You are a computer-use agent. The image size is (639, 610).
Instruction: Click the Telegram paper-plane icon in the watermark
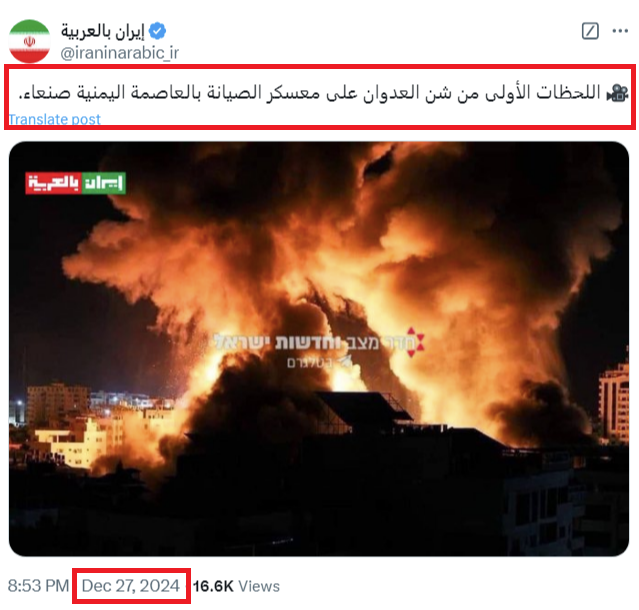(x=346, y=361)
